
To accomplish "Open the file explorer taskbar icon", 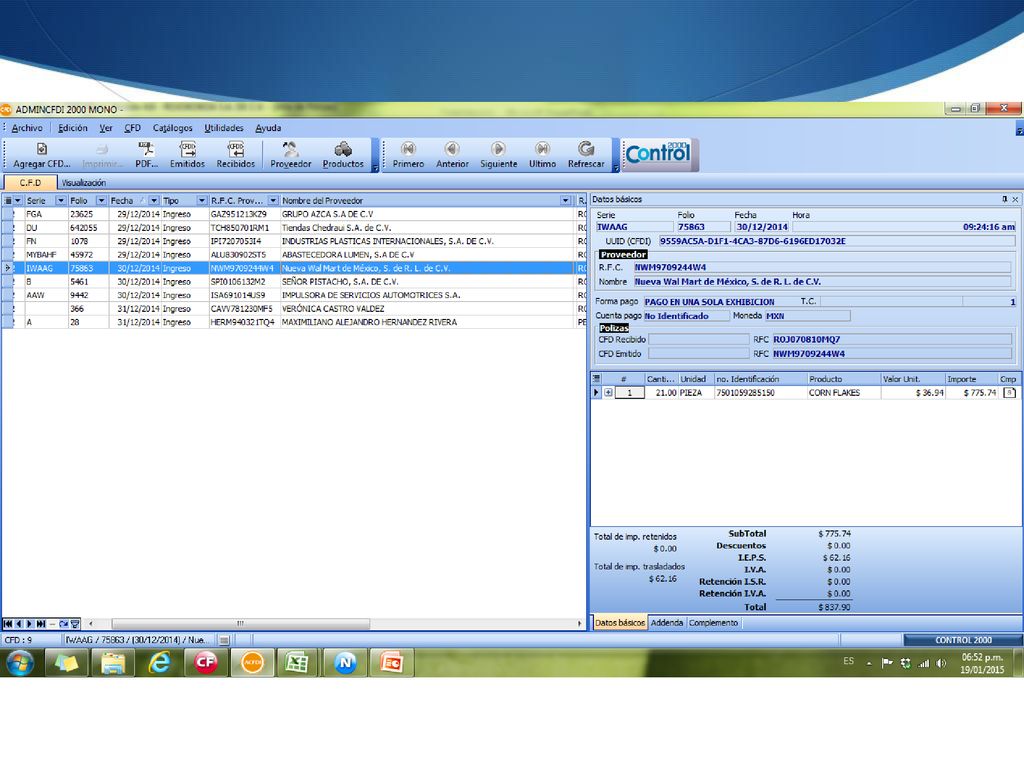I will [112, 663].
